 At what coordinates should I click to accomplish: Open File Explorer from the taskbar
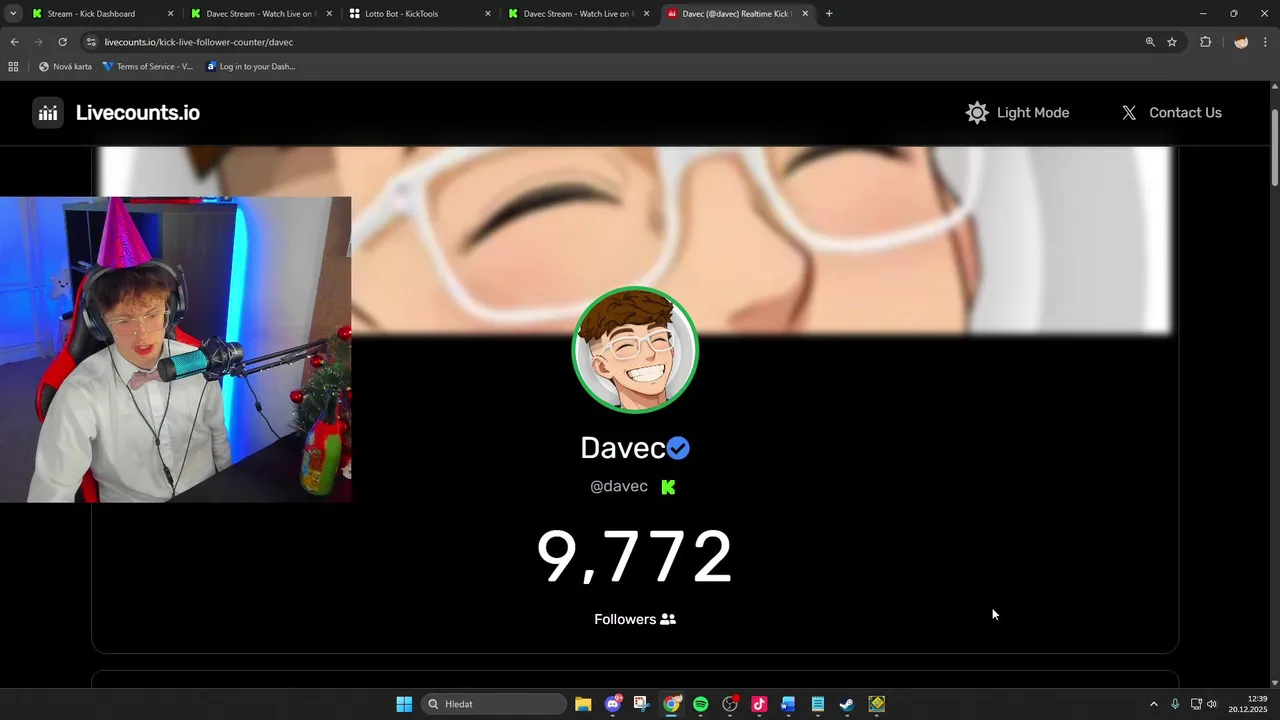click(x=583, y=704)
